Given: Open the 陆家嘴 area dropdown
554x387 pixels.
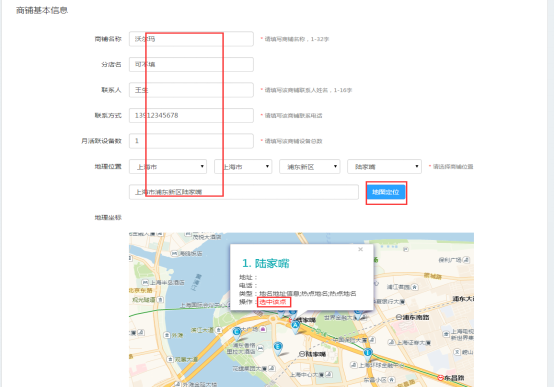Looking at the screenshot, I should click(x=384, y=166).
